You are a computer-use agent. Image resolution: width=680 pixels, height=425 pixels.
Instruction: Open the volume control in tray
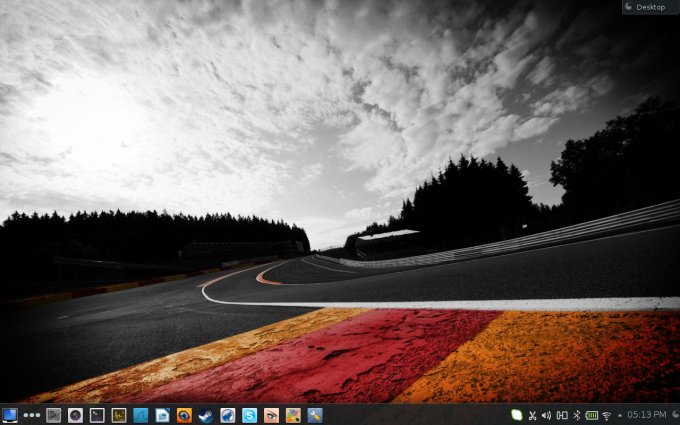(546, 415)
